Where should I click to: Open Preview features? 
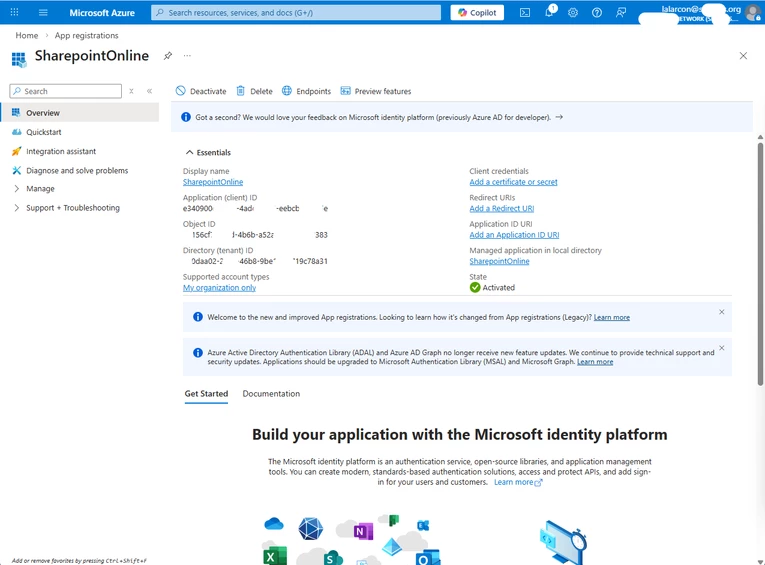click(376, 91)
